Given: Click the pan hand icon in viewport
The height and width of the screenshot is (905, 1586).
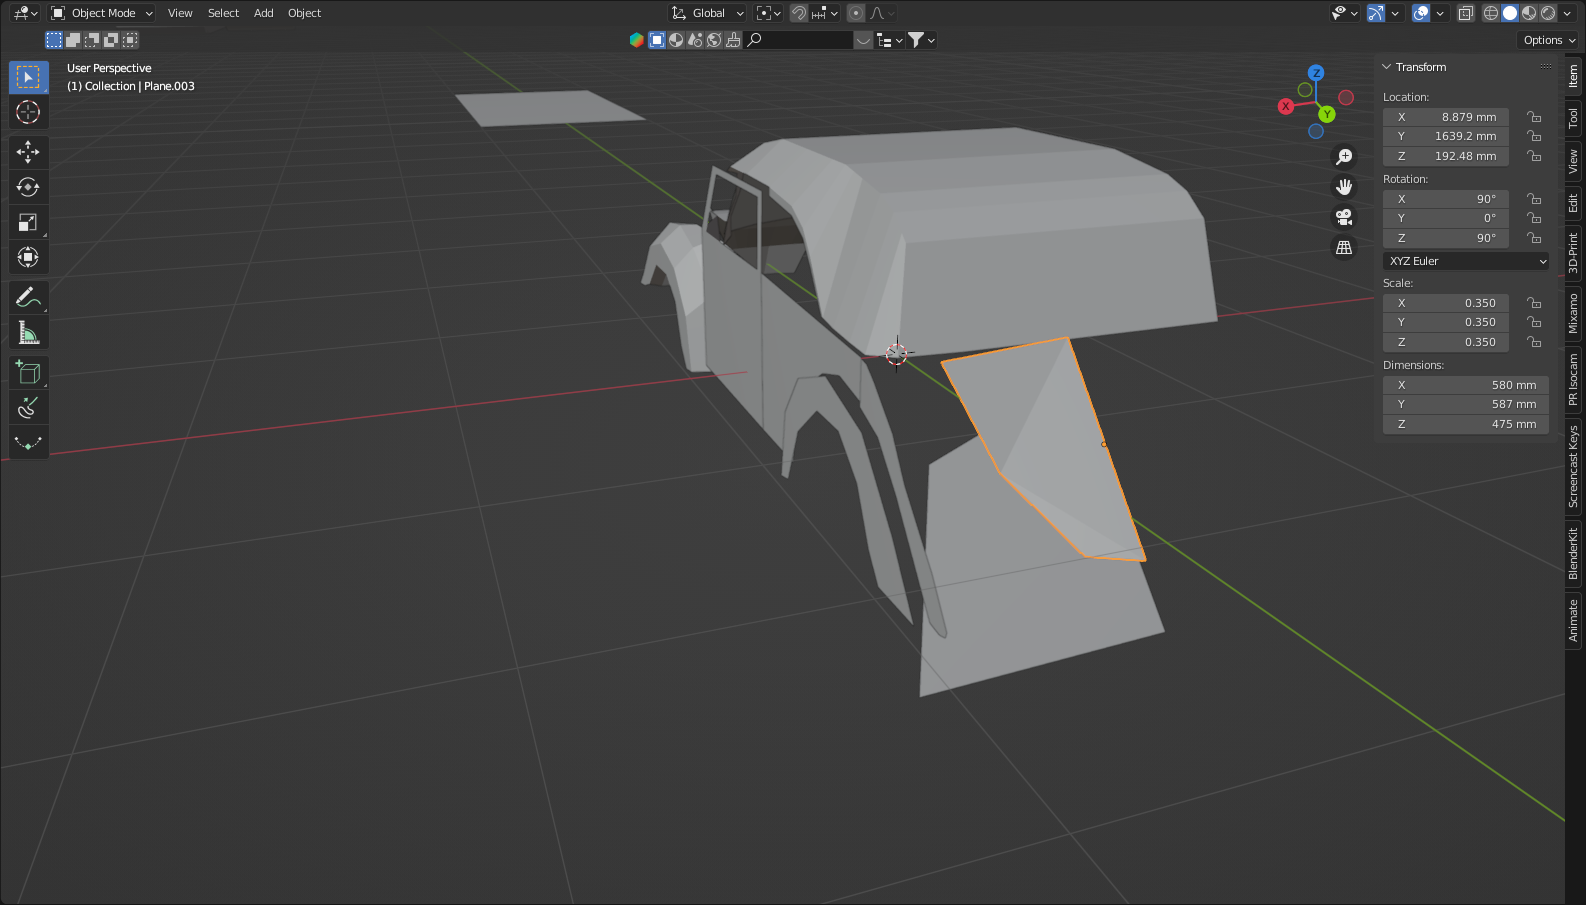Looking at the screenshot, I should [1344, 187].
